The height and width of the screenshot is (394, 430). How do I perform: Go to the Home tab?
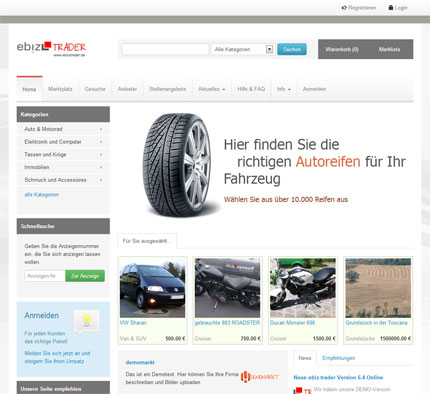29,89
